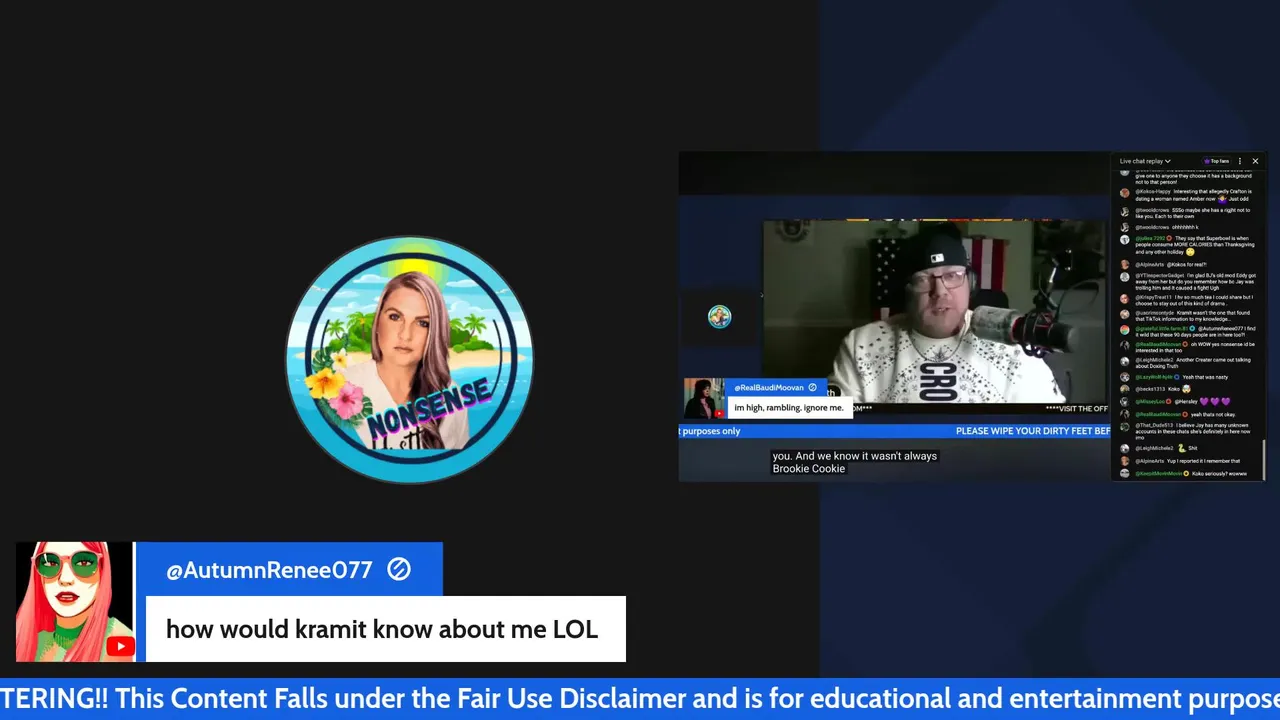Screen dimensions: 1280x720
Task: Click the chat panel scrollbar
Action: point(1264,460)
